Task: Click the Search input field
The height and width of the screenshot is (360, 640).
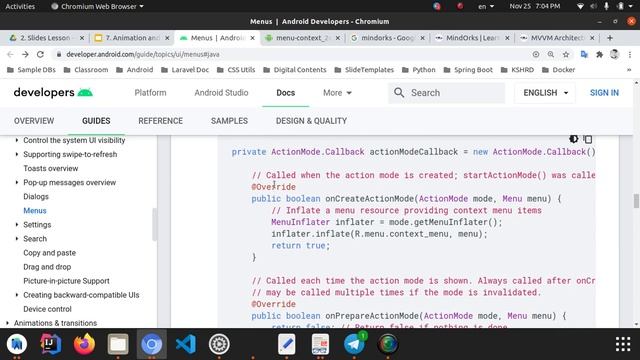Action: [x=447, y=93]
